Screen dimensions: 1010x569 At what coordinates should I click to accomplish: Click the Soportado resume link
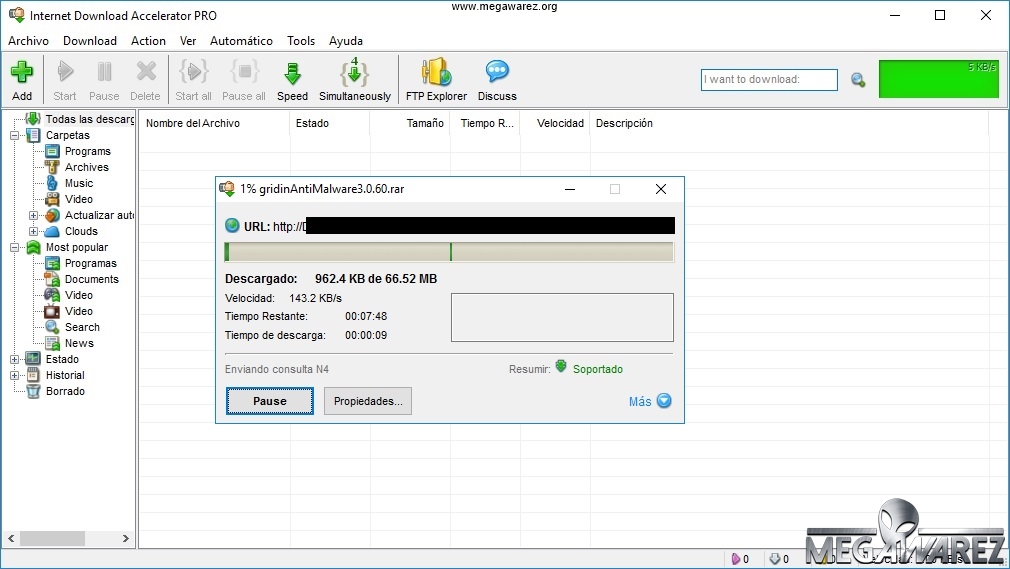click(x=598, y=369)
